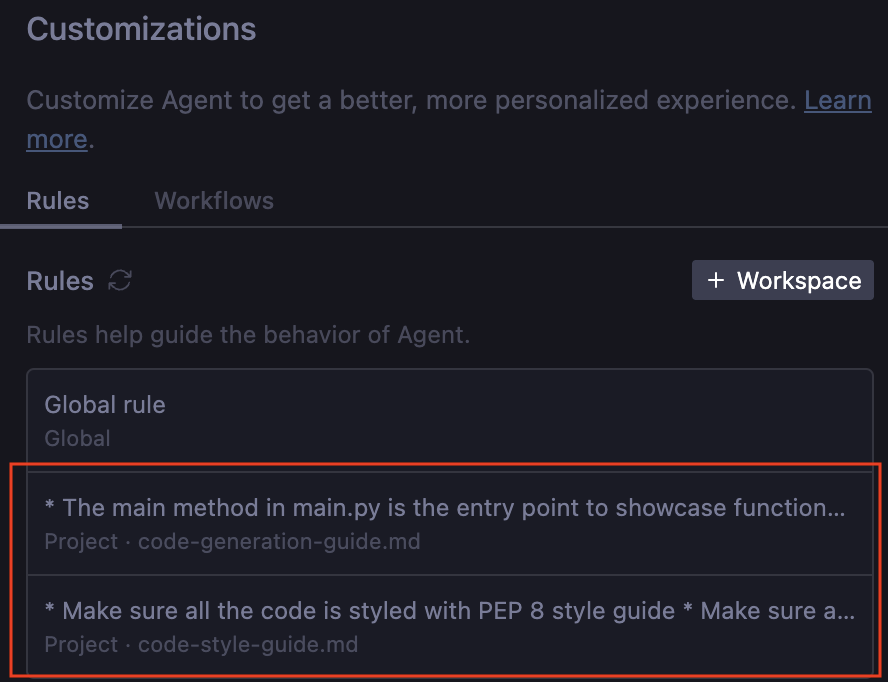Open the Learn more link
This screenshot has height=682, width=888.
click(837, 101)
